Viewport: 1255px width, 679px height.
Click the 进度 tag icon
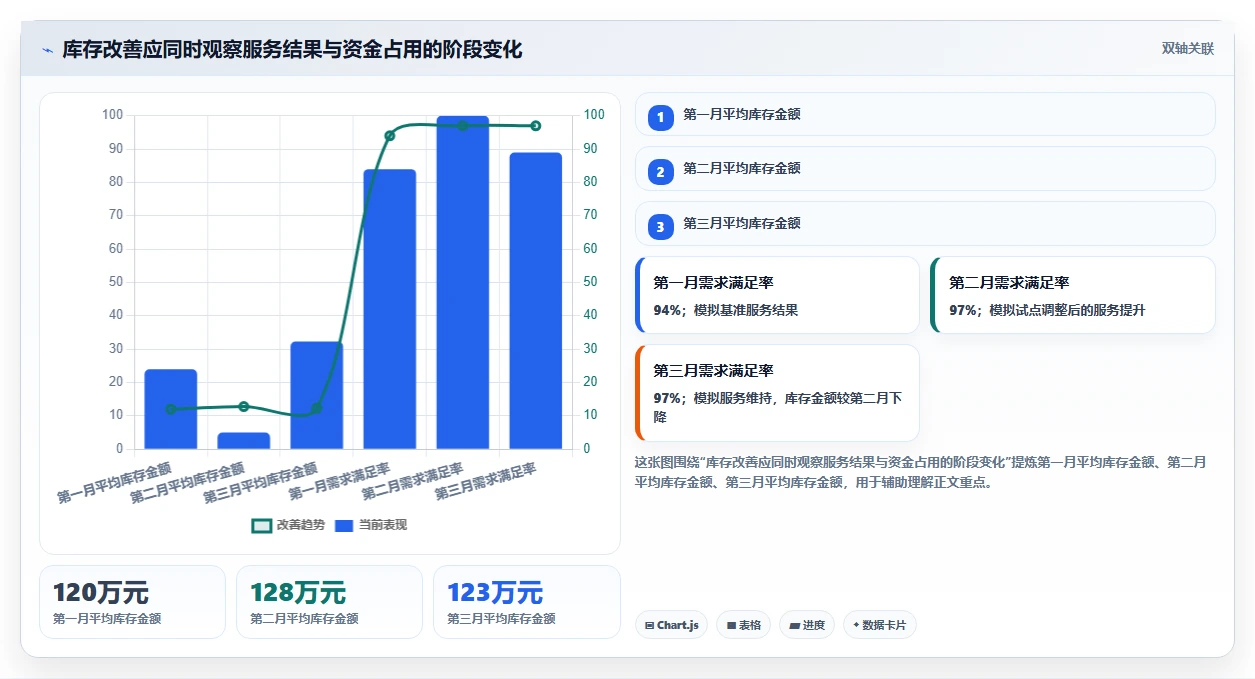tap(794, 625)
